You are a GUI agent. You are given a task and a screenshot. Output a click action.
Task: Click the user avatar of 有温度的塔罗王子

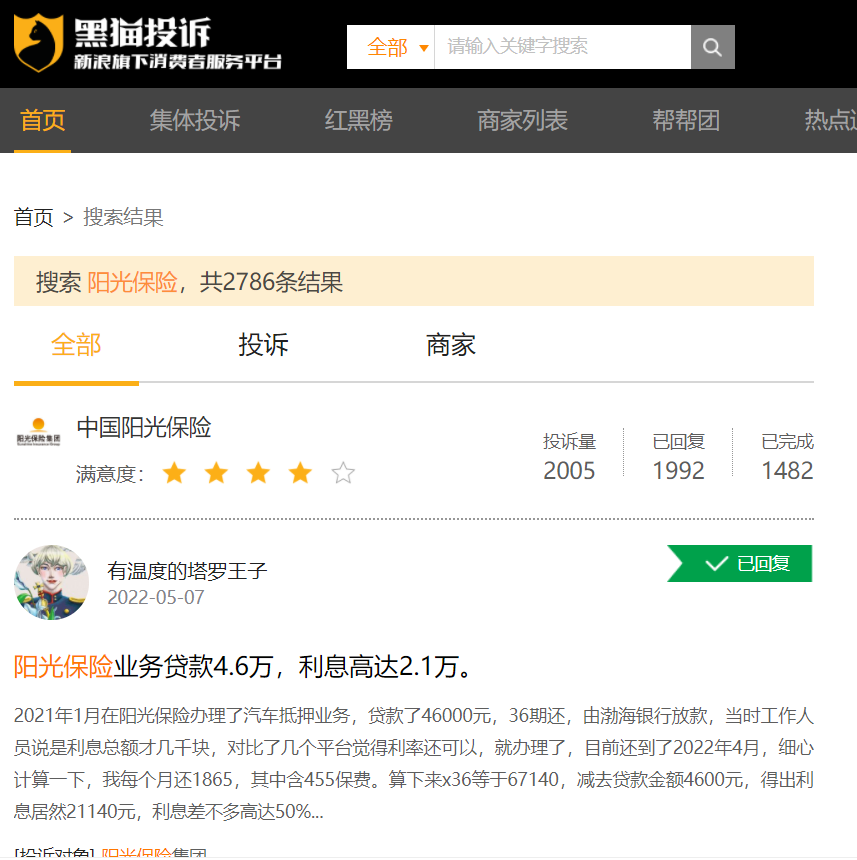(x=52, y=582)
